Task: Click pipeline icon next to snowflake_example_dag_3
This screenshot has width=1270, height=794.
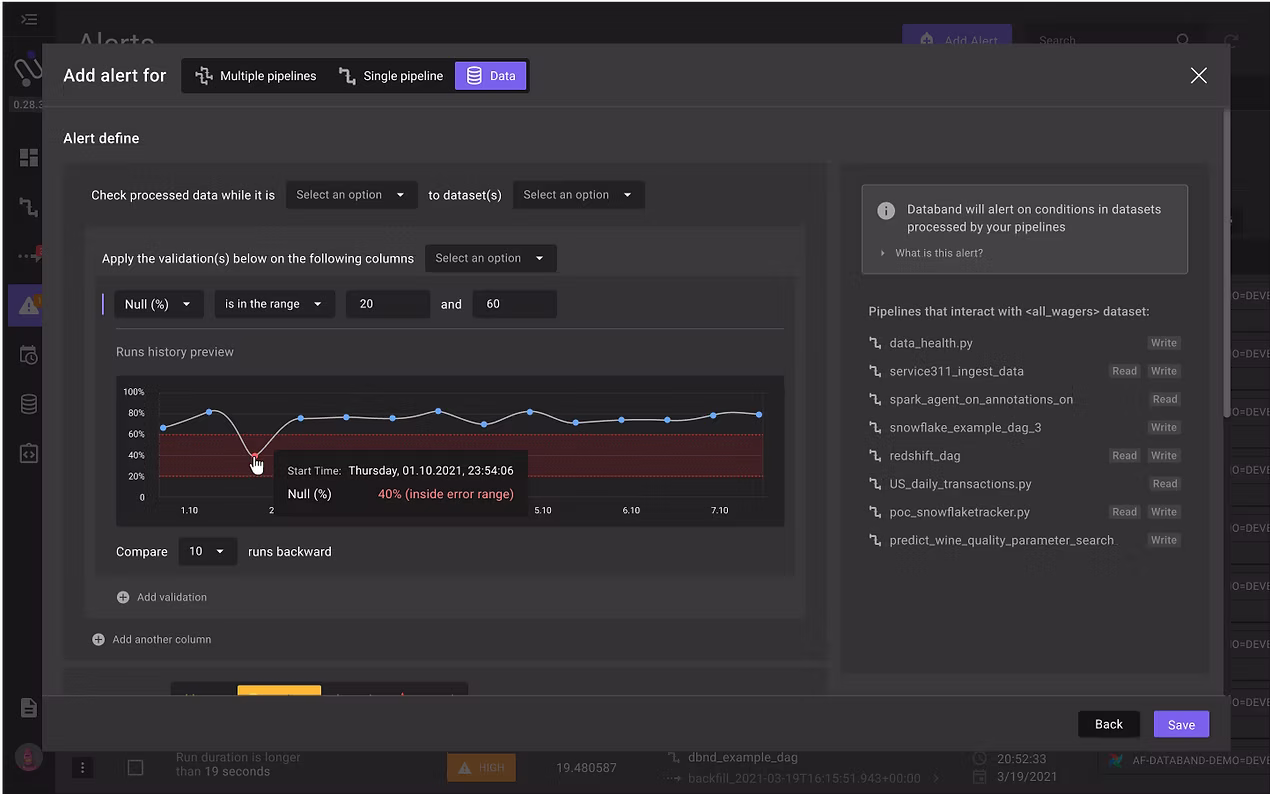Action: [875, 427]
